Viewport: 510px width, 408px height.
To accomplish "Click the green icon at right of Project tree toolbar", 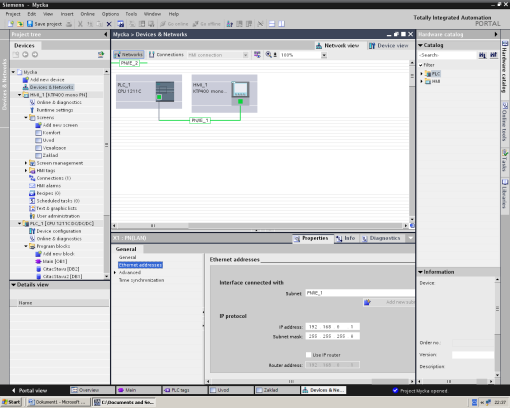I will pyautogui.click(x=101, y=54).
